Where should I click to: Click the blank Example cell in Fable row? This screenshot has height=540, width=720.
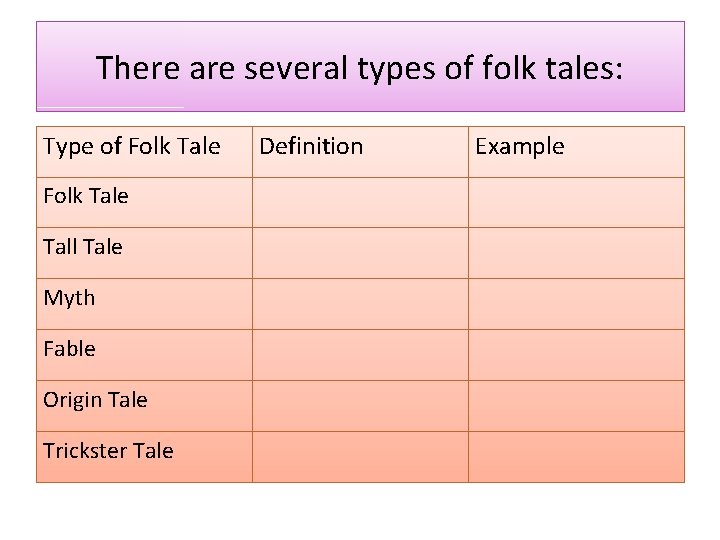576,355
